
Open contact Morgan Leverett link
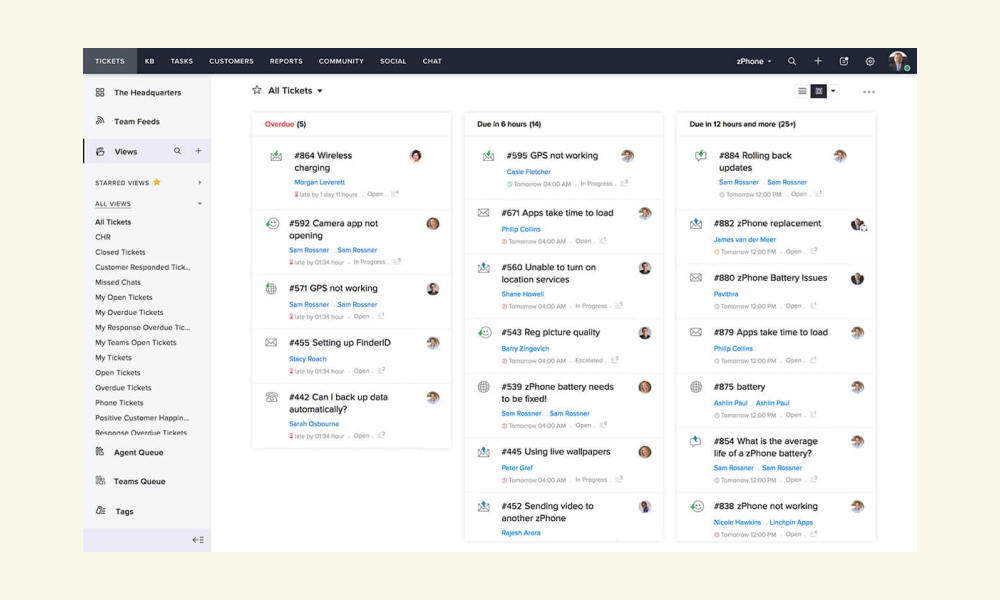coord(320,182)
